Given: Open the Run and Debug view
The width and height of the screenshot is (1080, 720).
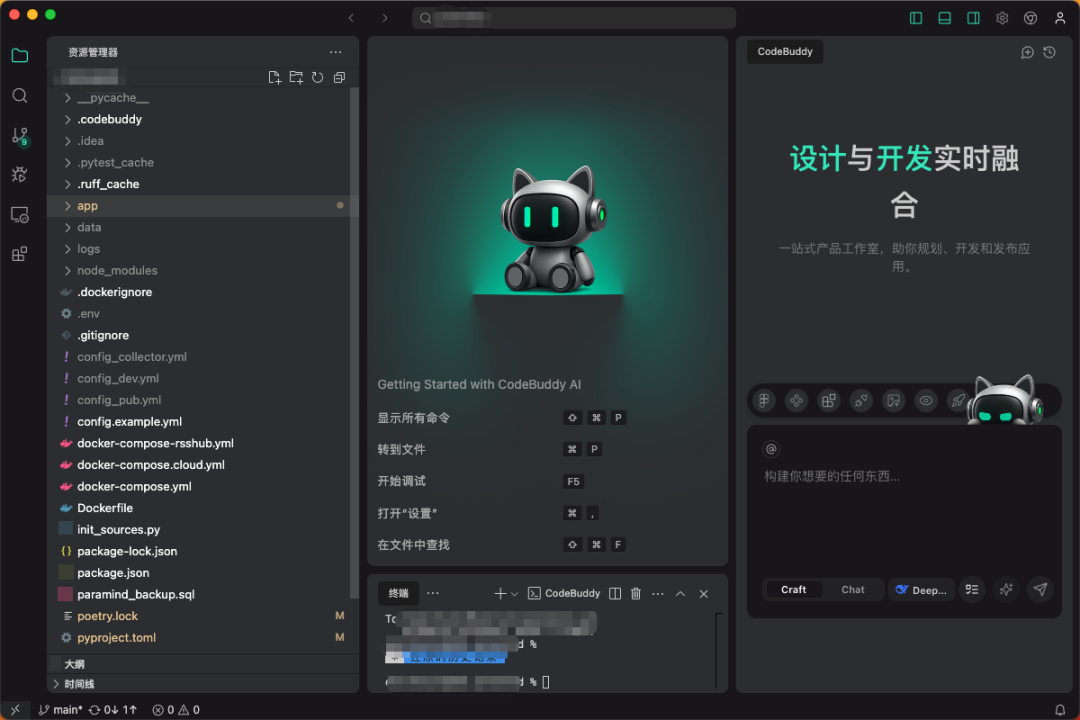Looking at the screenshot, I should 20,175.
